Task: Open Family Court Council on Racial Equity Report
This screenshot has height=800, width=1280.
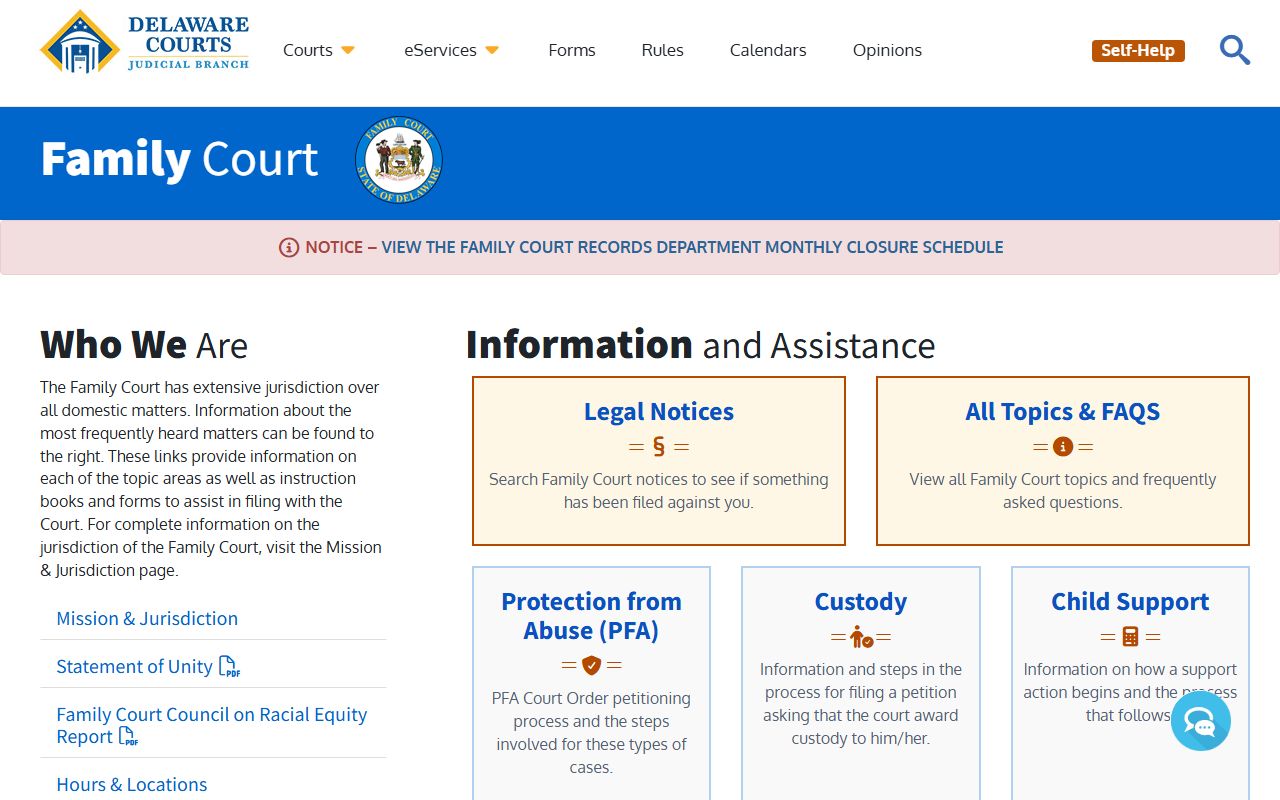Action: coord(212,725)
